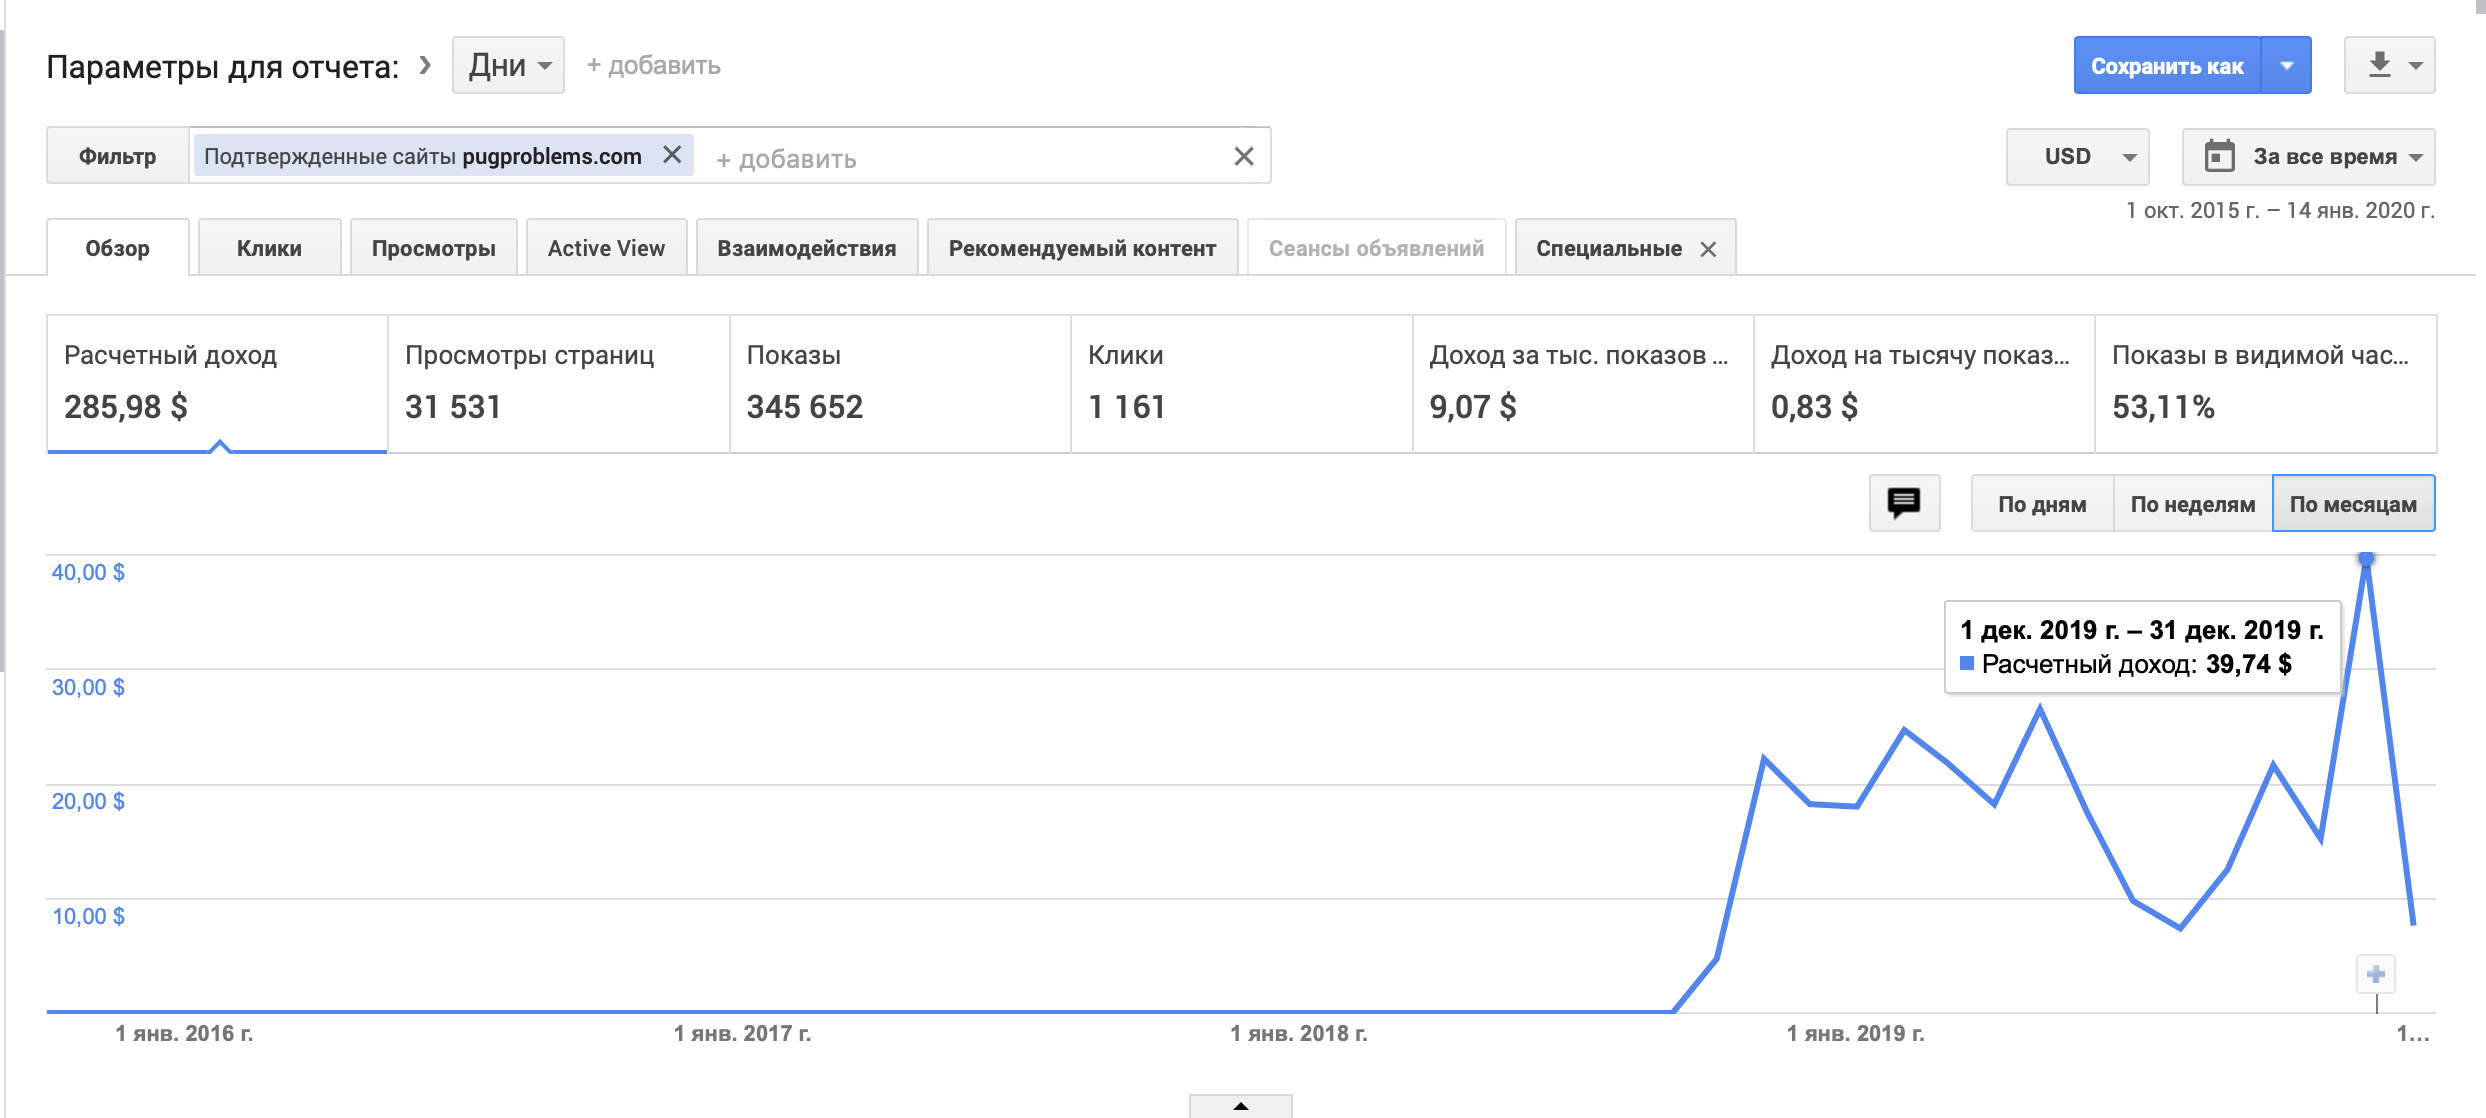
Task: Open the USD currency dropdown
Action: click(2078, 156)
